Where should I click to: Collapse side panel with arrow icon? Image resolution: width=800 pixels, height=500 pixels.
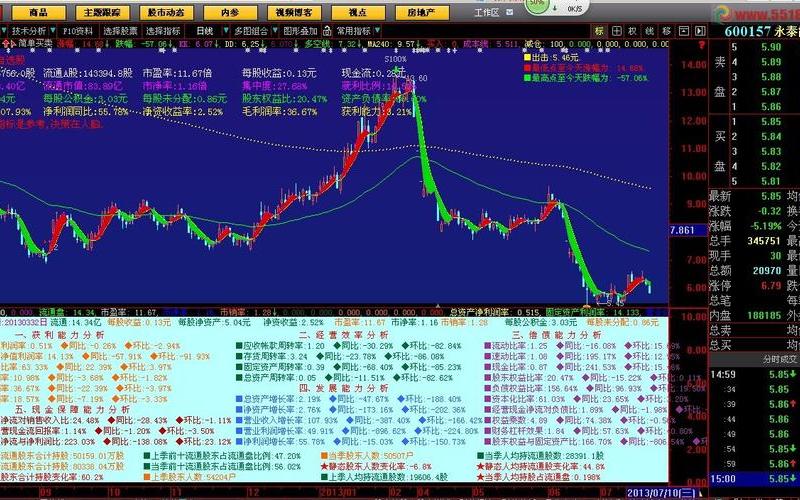point(700,31)
